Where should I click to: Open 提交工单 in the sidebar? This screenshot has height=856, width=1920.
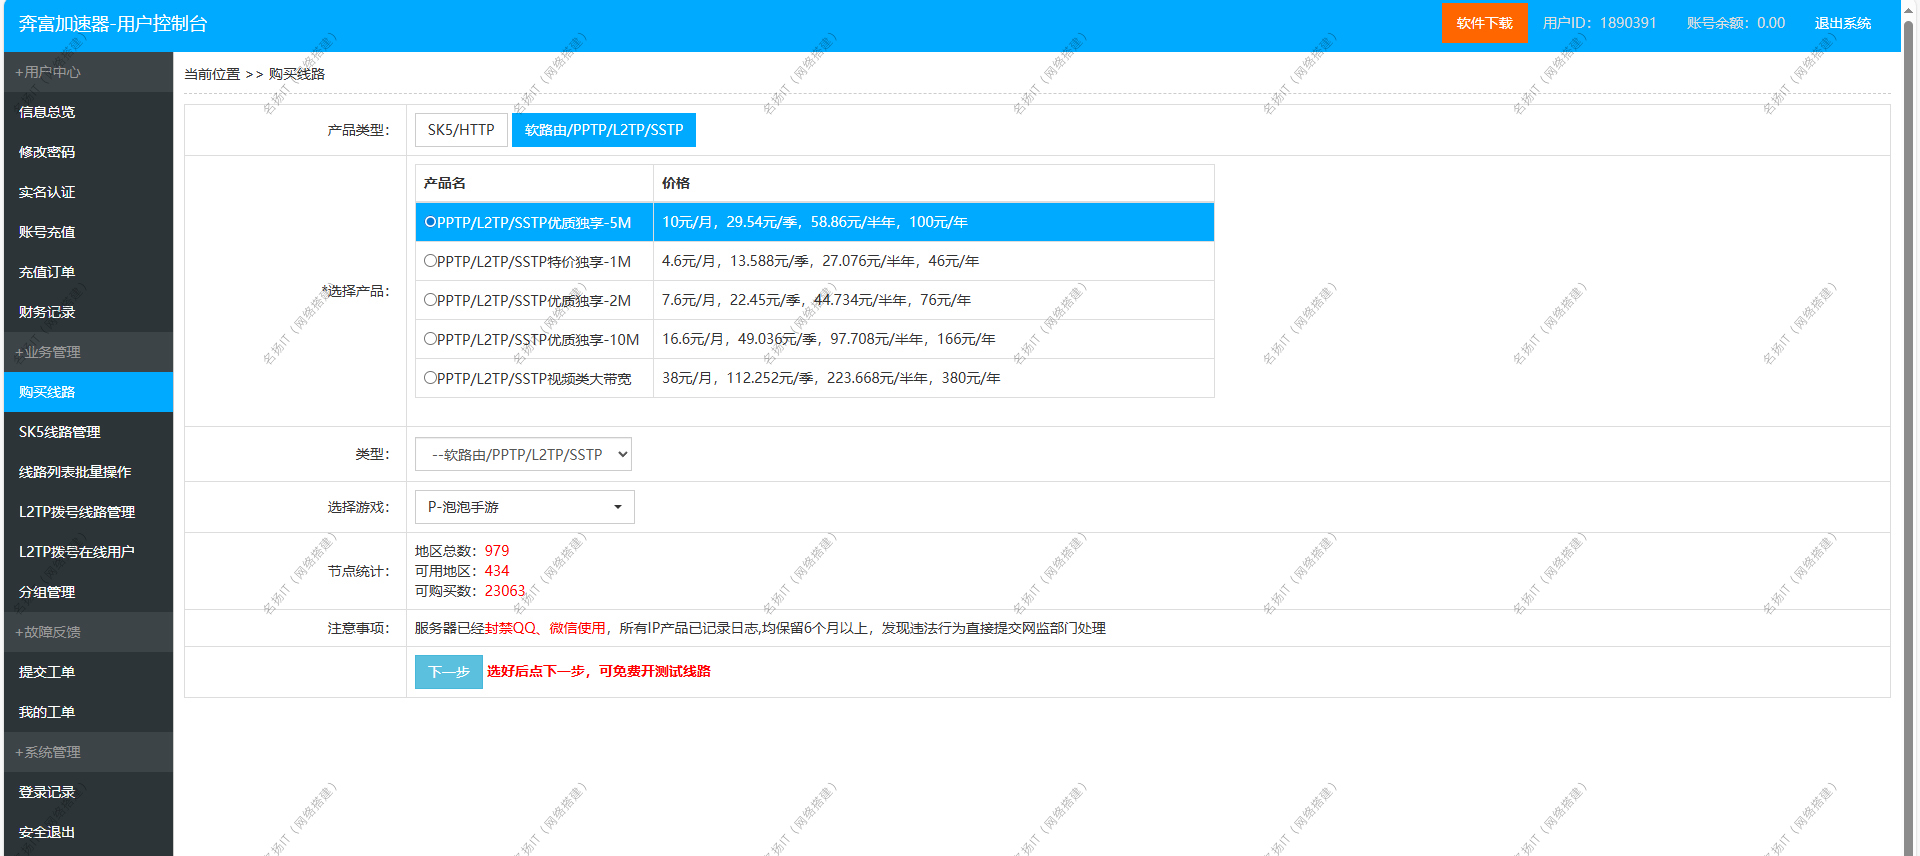click(x=47, y=672)
